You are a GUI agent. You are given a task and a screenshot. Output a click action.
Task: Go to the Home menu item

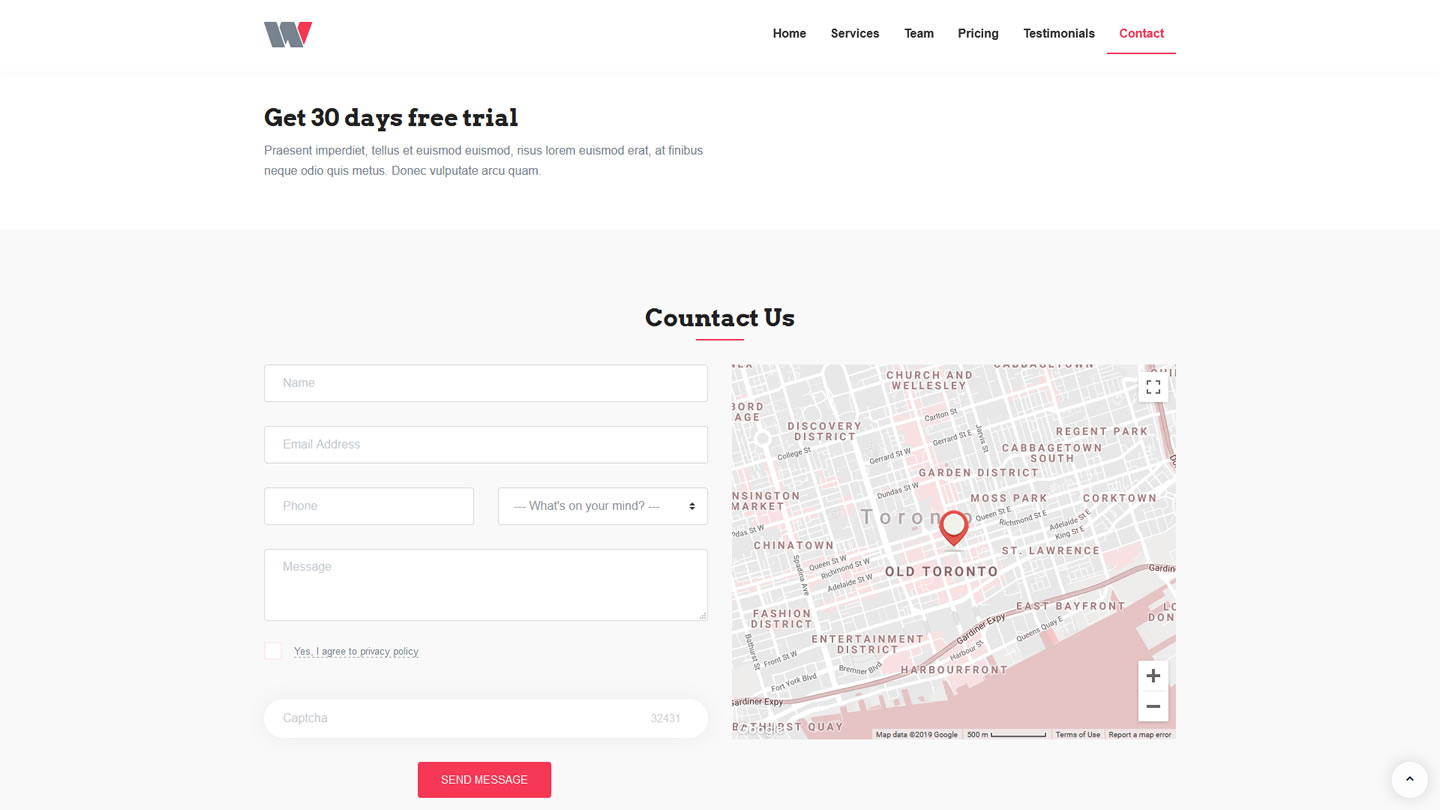789,34
